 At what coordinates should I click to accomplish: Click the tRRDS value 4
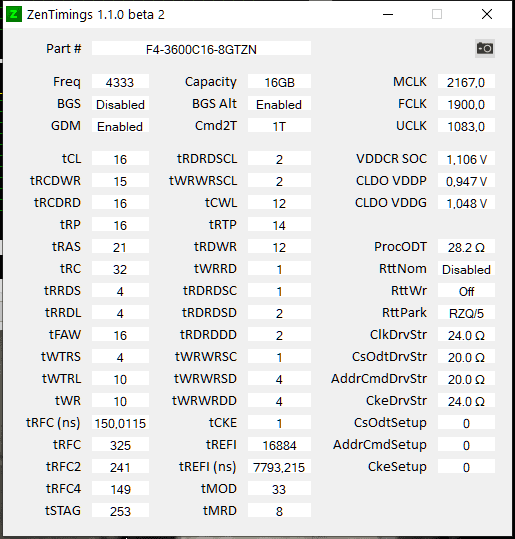click(120, 290)
